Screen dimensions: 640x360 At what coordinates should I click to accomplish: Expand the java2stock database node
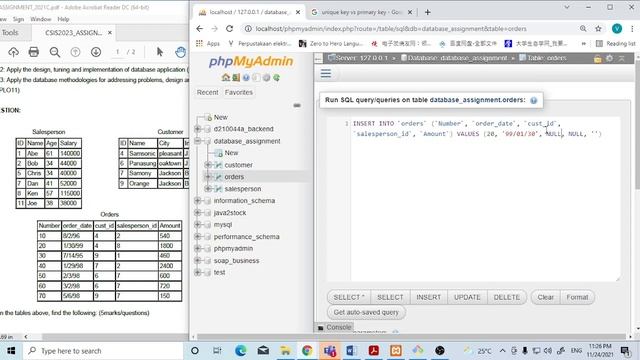[x=198, y=213]
